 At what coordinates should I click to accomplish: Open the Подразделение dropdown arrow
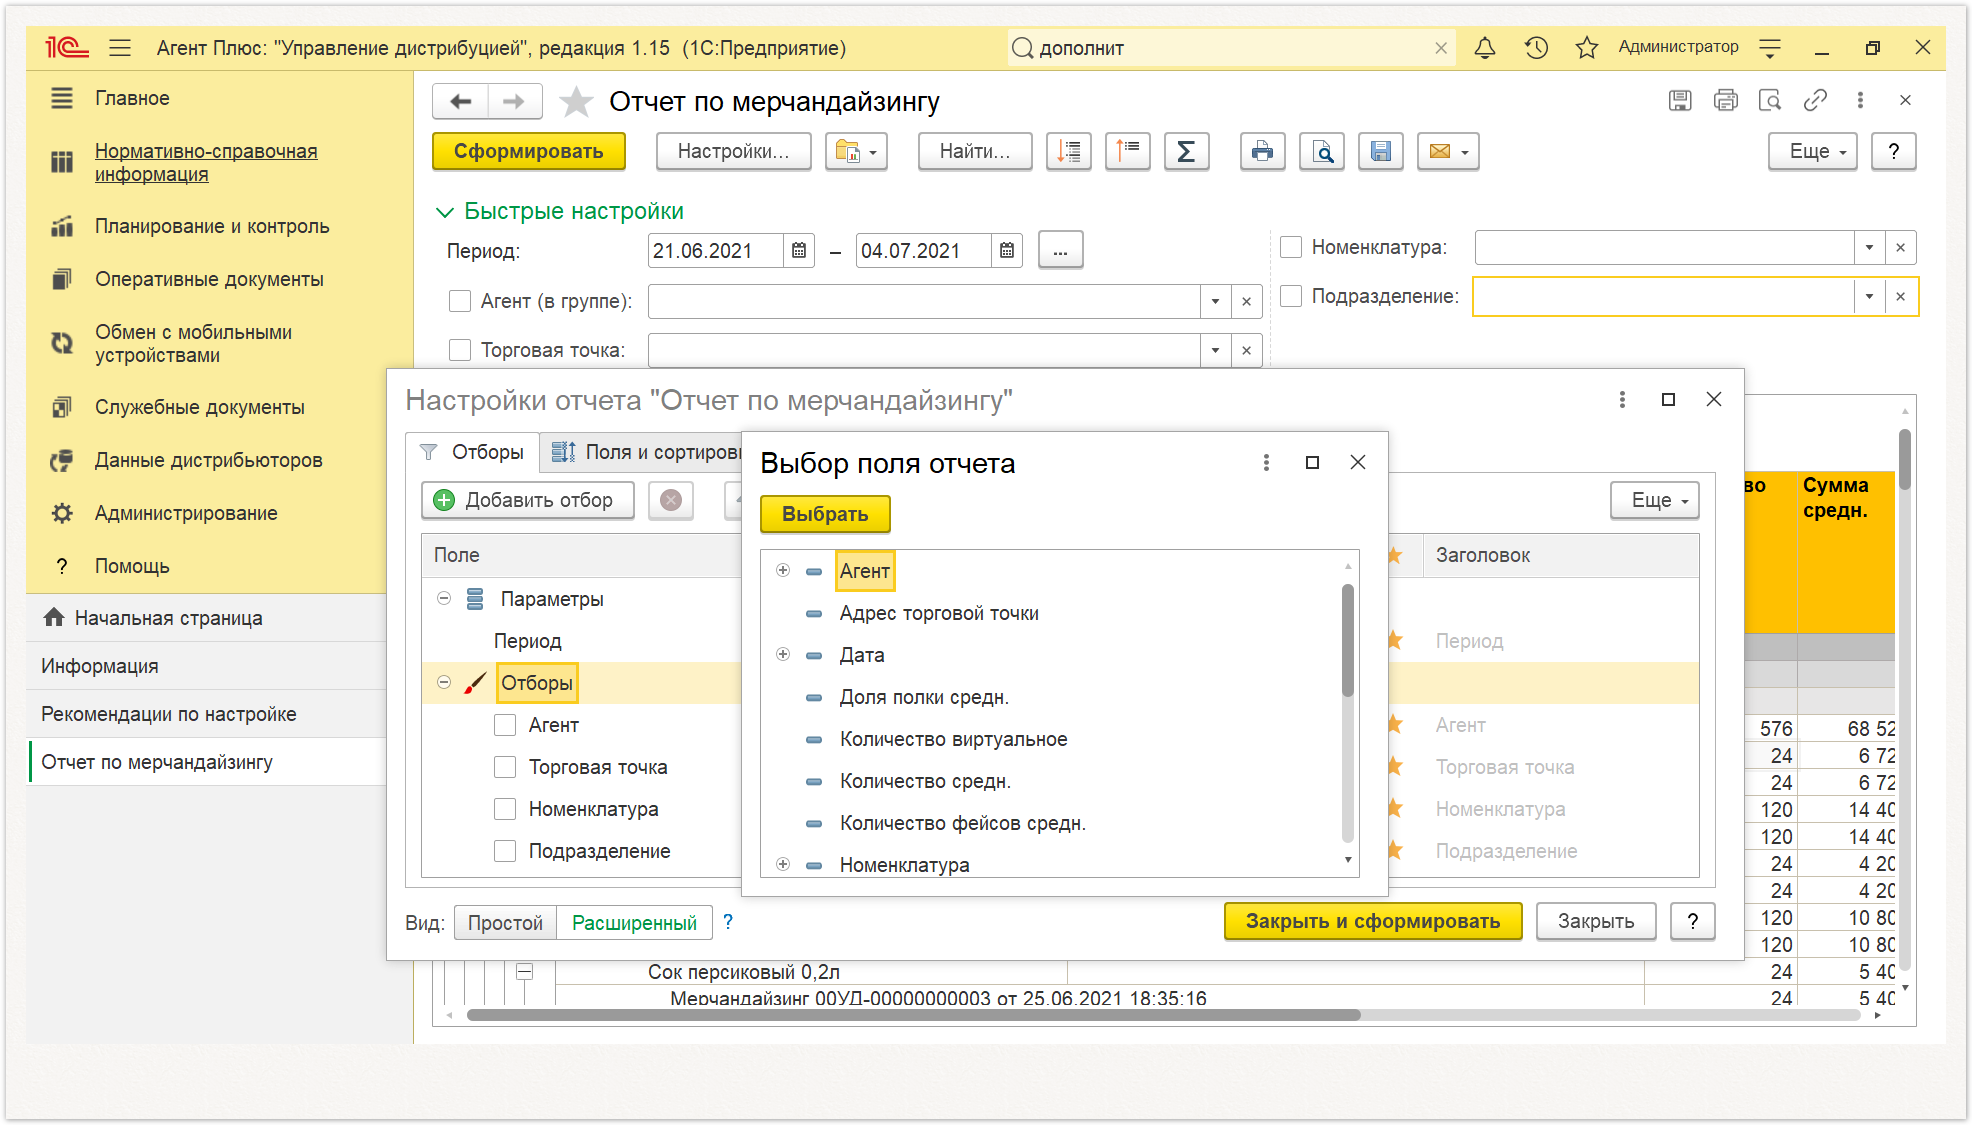point(1869,296)
